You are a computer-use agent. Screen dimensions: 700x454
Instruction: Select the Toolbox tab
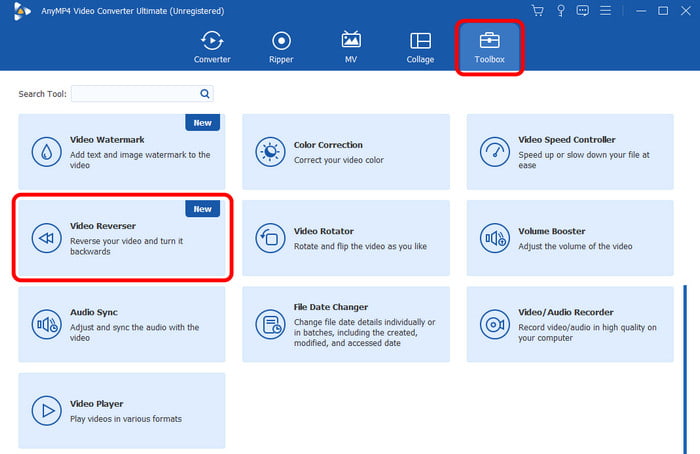point(489,47)
